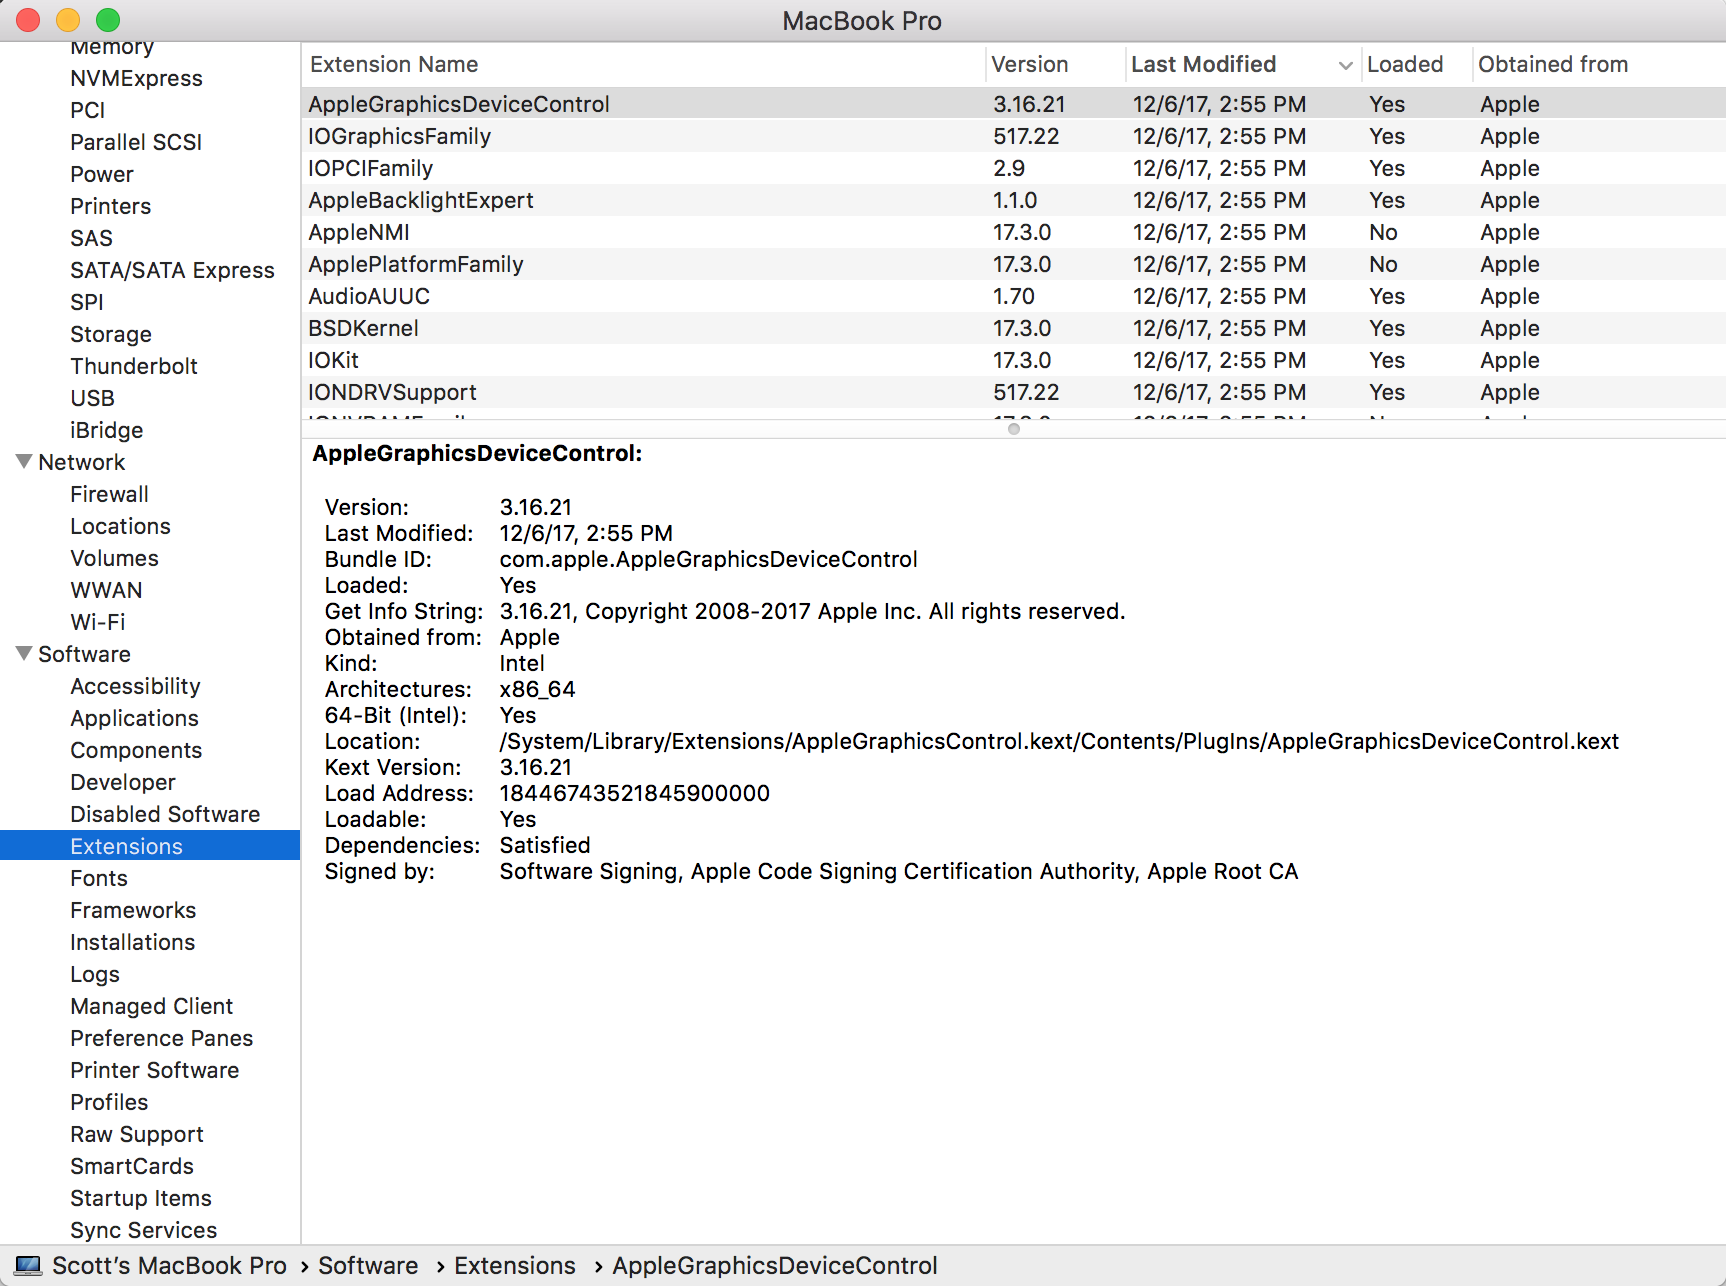Select Sync Services in sidebar
The width and height of the screenshot is (1726, 1286).
[x=144, y=1230]
